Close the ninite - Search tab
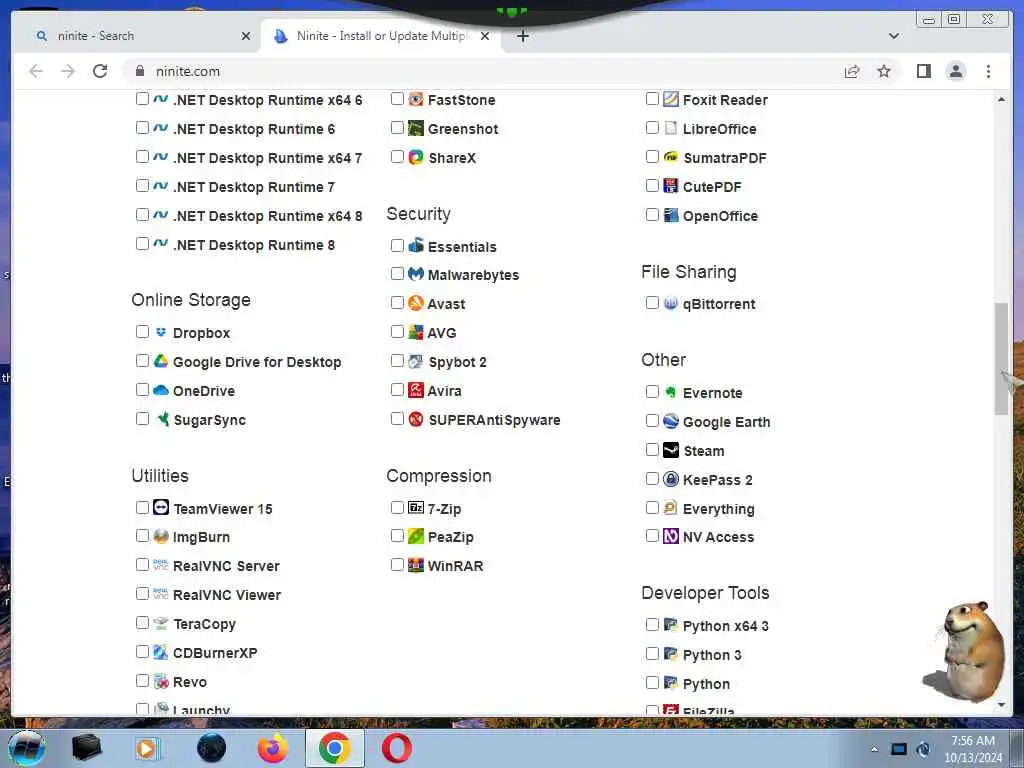 click(x=246, y=36)
